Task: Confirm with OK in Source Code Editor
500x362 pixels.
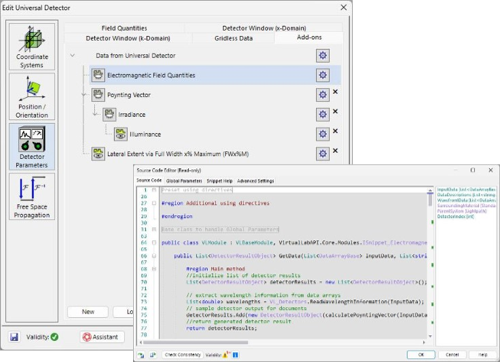Action: 421,355
